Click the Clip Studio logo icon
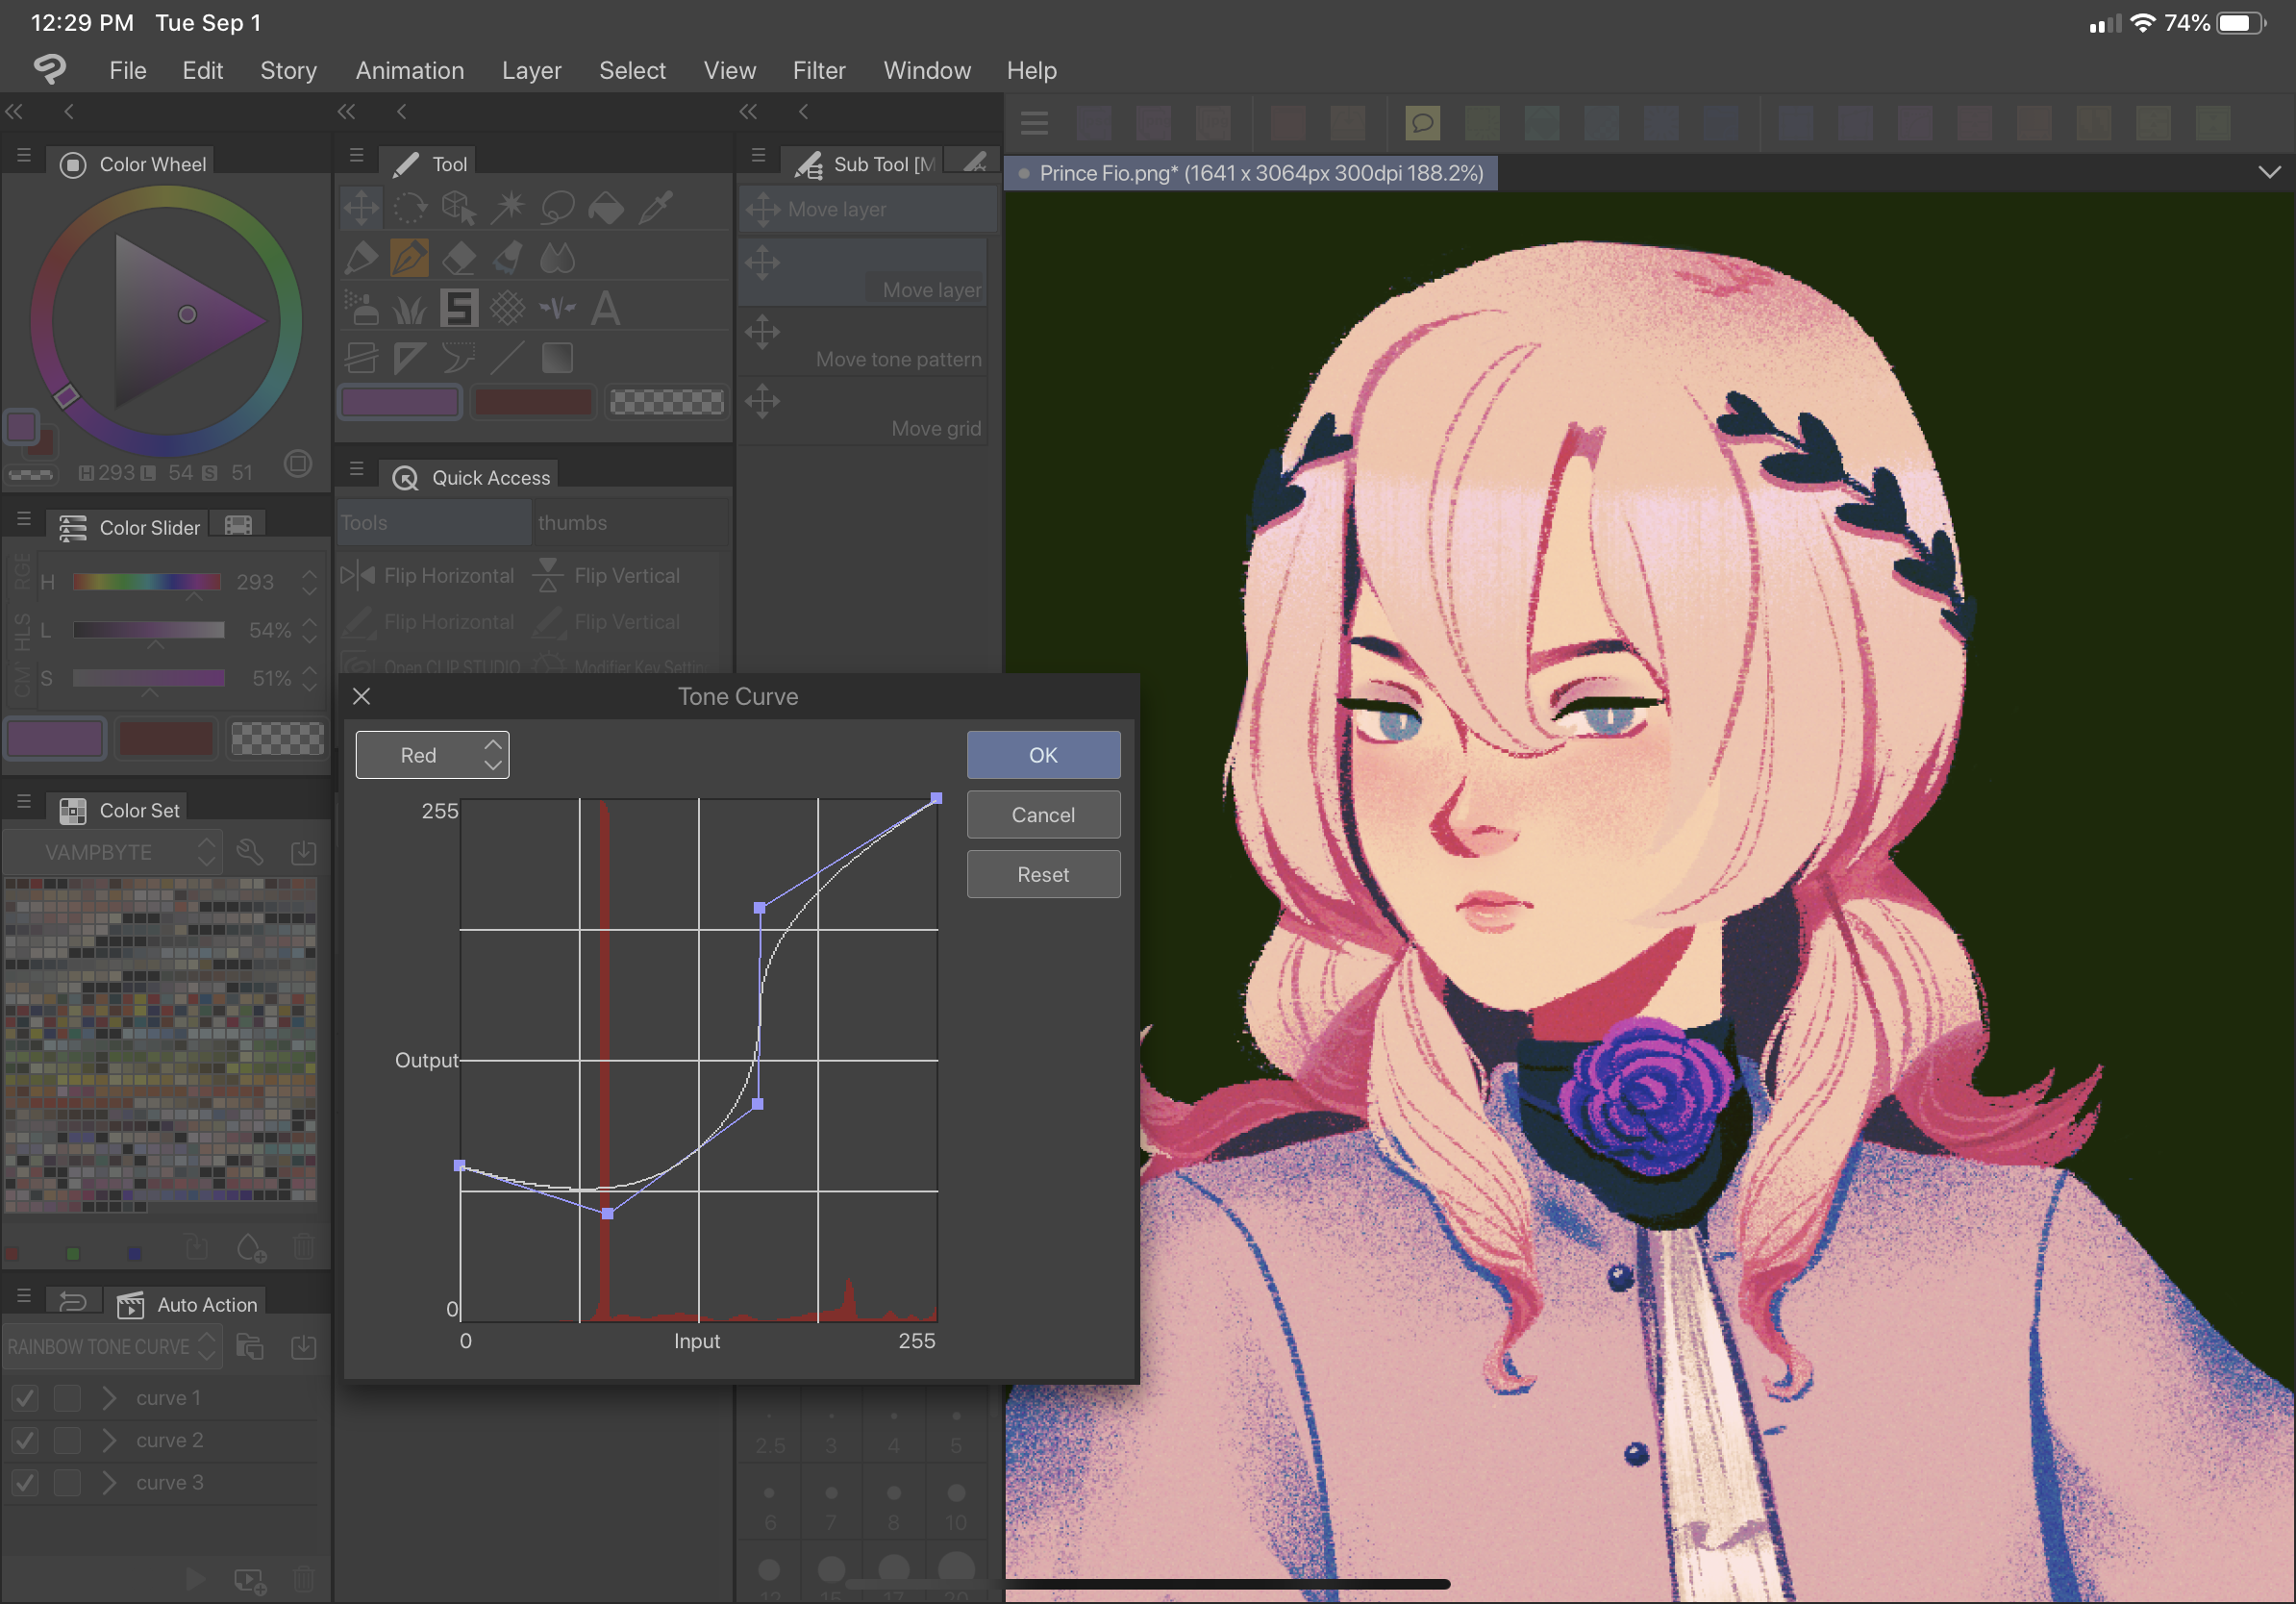Image resolution: width=2296 pixels, height=1604 pixels. [x=49, y=69]
